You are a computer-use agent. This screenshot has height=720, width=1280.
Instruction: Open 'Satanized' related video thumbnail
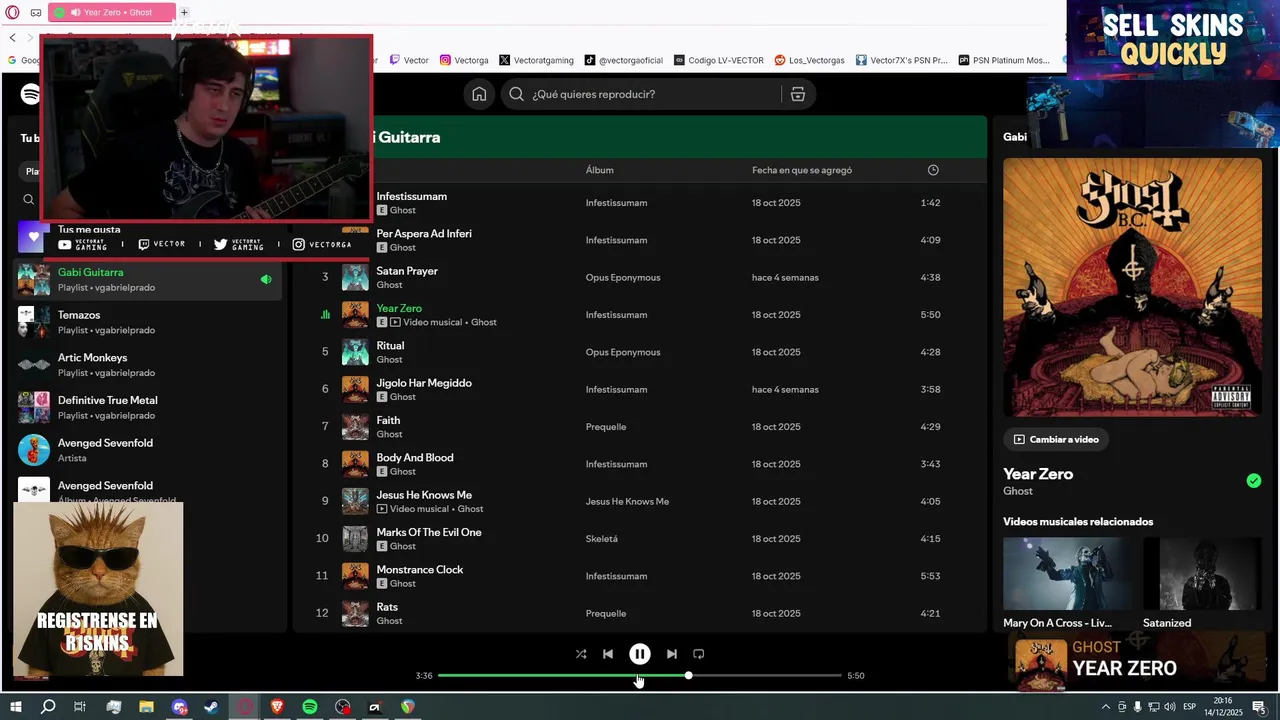(1203, 574)
